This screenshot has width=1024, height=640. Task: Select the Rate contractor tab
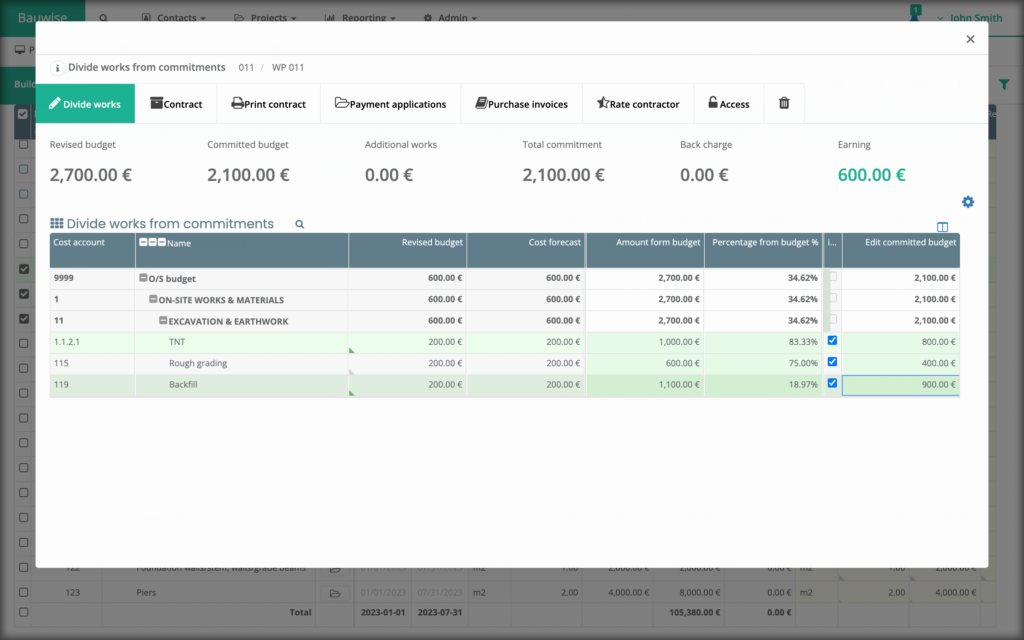tap(638, 103)
